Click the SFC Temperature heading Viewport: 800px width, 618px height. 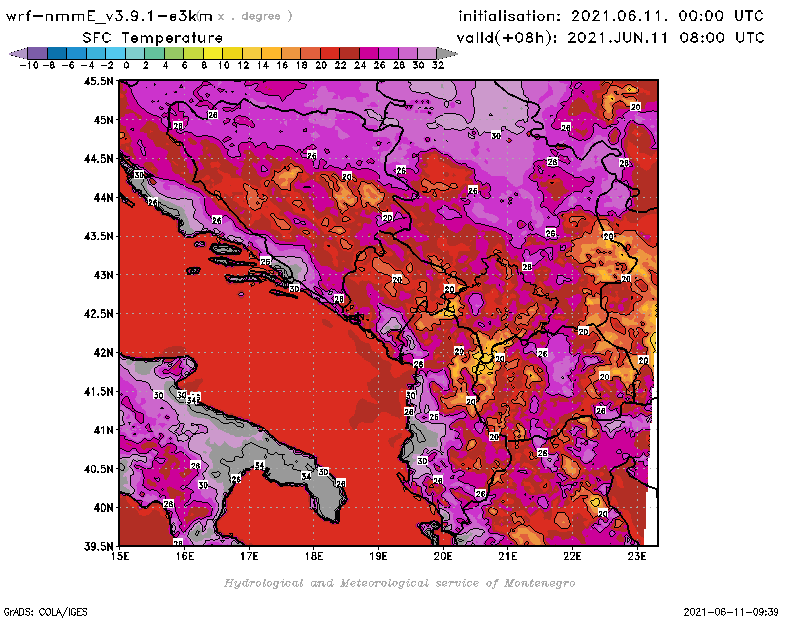[153, 38]
